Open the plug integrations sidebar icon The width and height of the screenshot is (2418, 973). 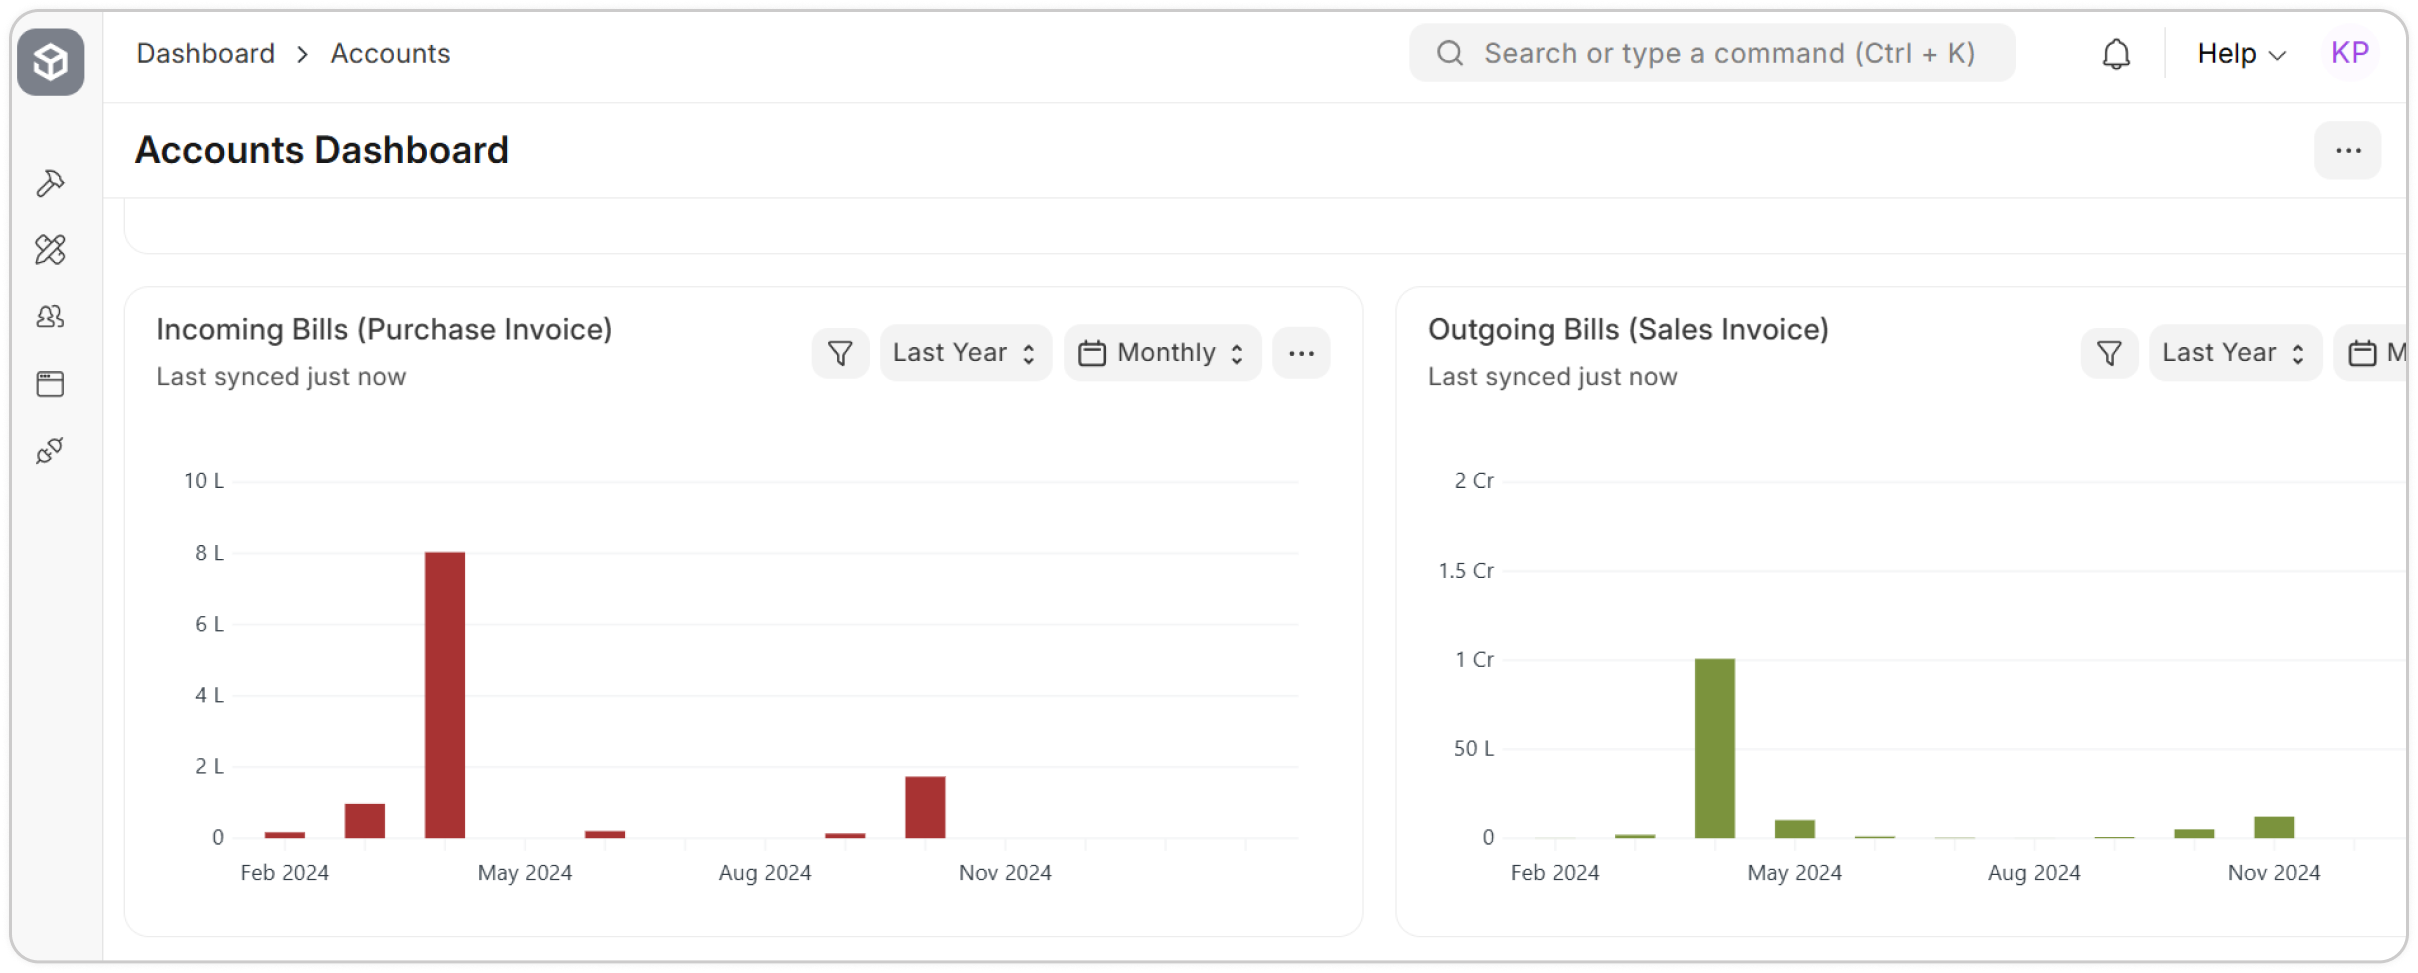(x=50, y=451)
